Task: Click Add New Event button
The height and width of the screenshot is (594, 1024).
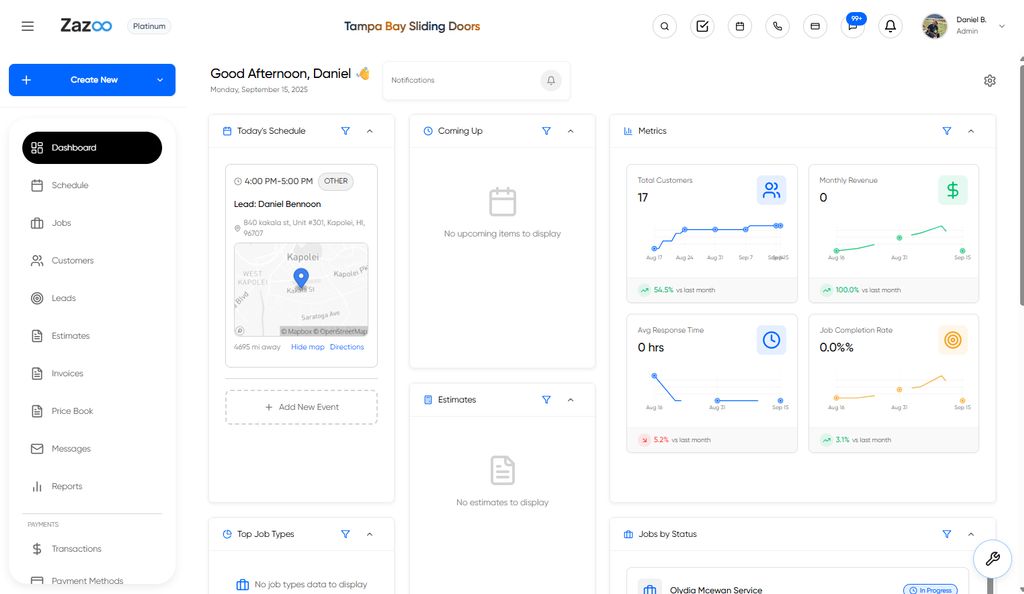Action: [301, 407]
